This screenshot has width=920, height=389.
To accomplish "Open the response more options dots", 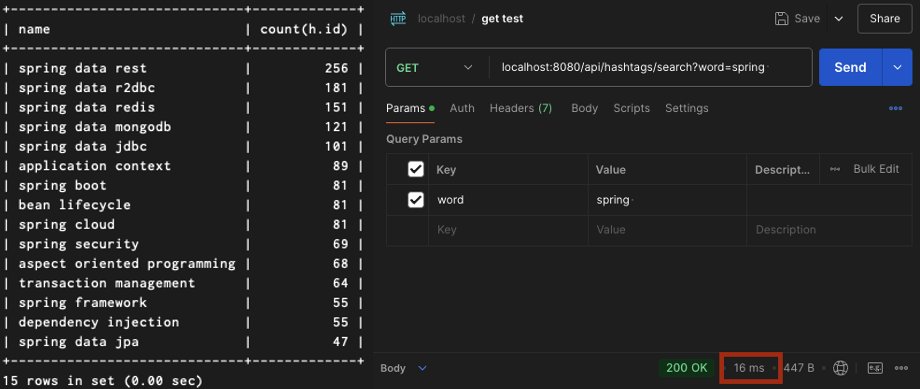I will [901, 368].
